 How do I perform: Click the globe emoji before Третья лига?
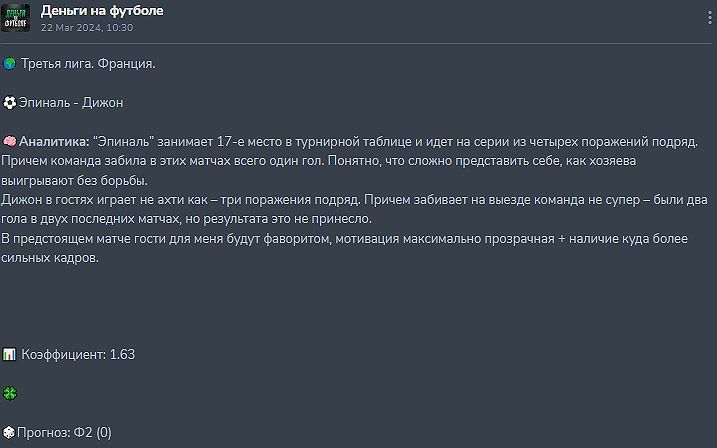point(9,64)
